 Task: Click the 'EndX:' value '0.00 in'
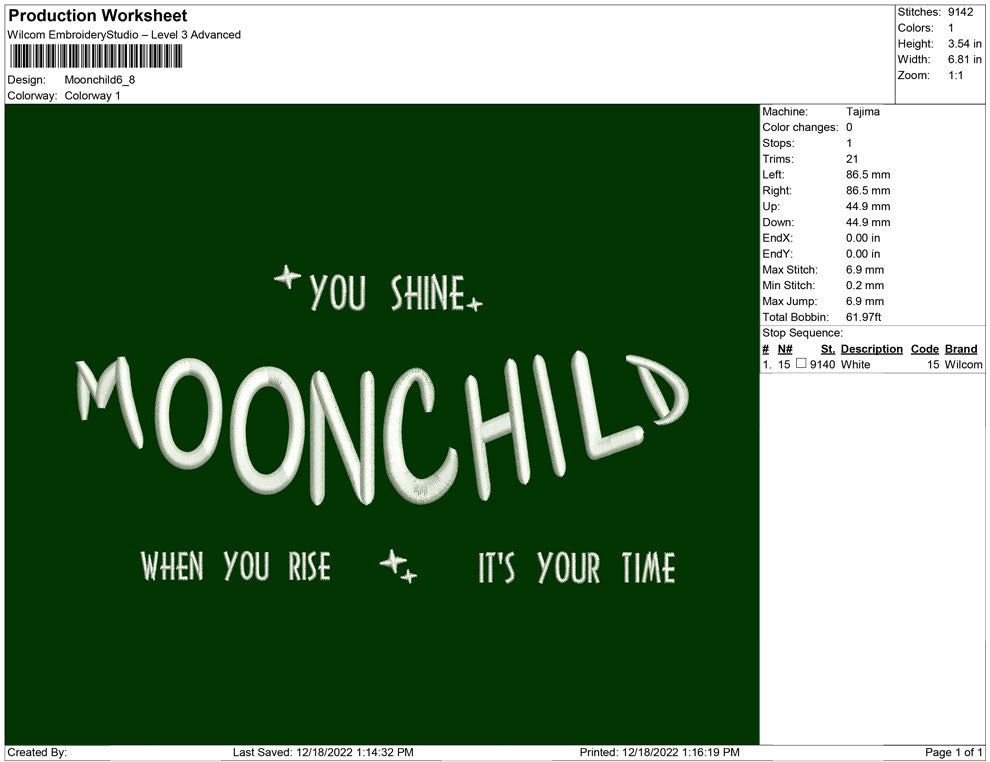863,238
